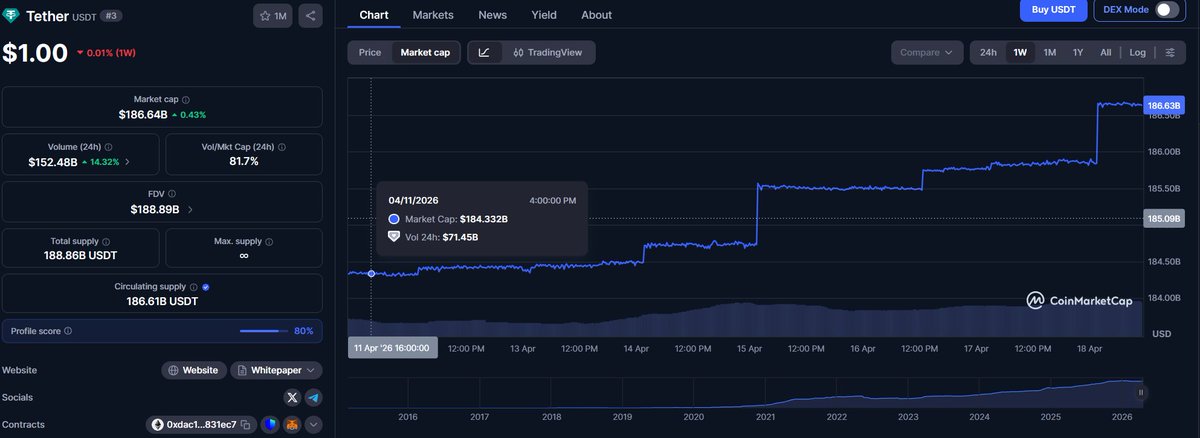Viewport: 1200px width, 438px height.
Task: Open the About tab
Action: coord(596,15)
